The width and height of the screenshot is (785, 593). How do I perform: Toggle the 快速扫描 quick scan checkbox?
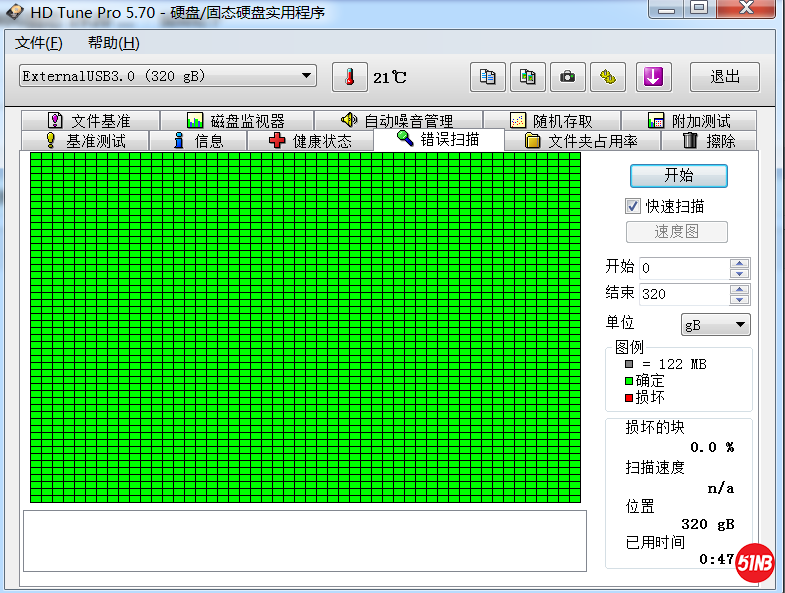[x=633, y=206]
